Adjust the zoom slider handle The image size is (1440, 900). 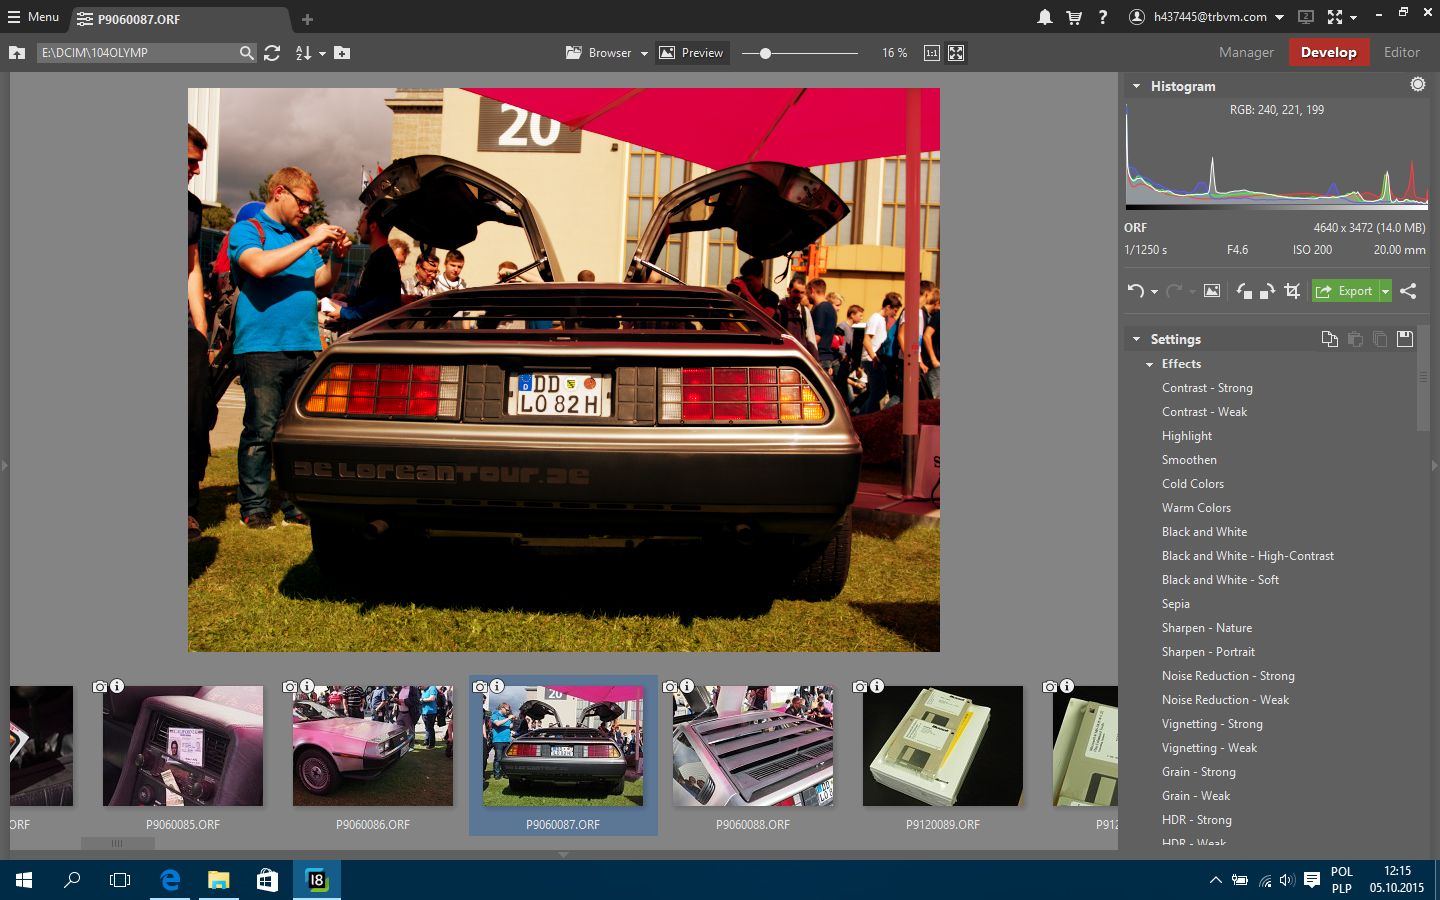(x=765, y=53)
